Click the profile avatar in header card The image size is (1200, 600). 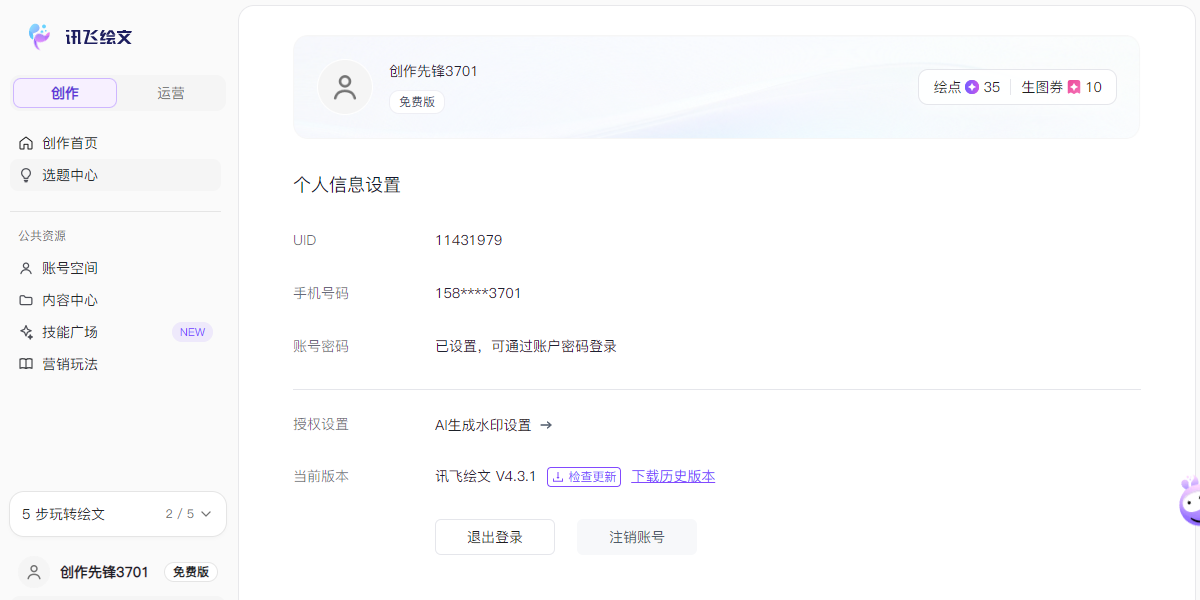coord(345,87)
